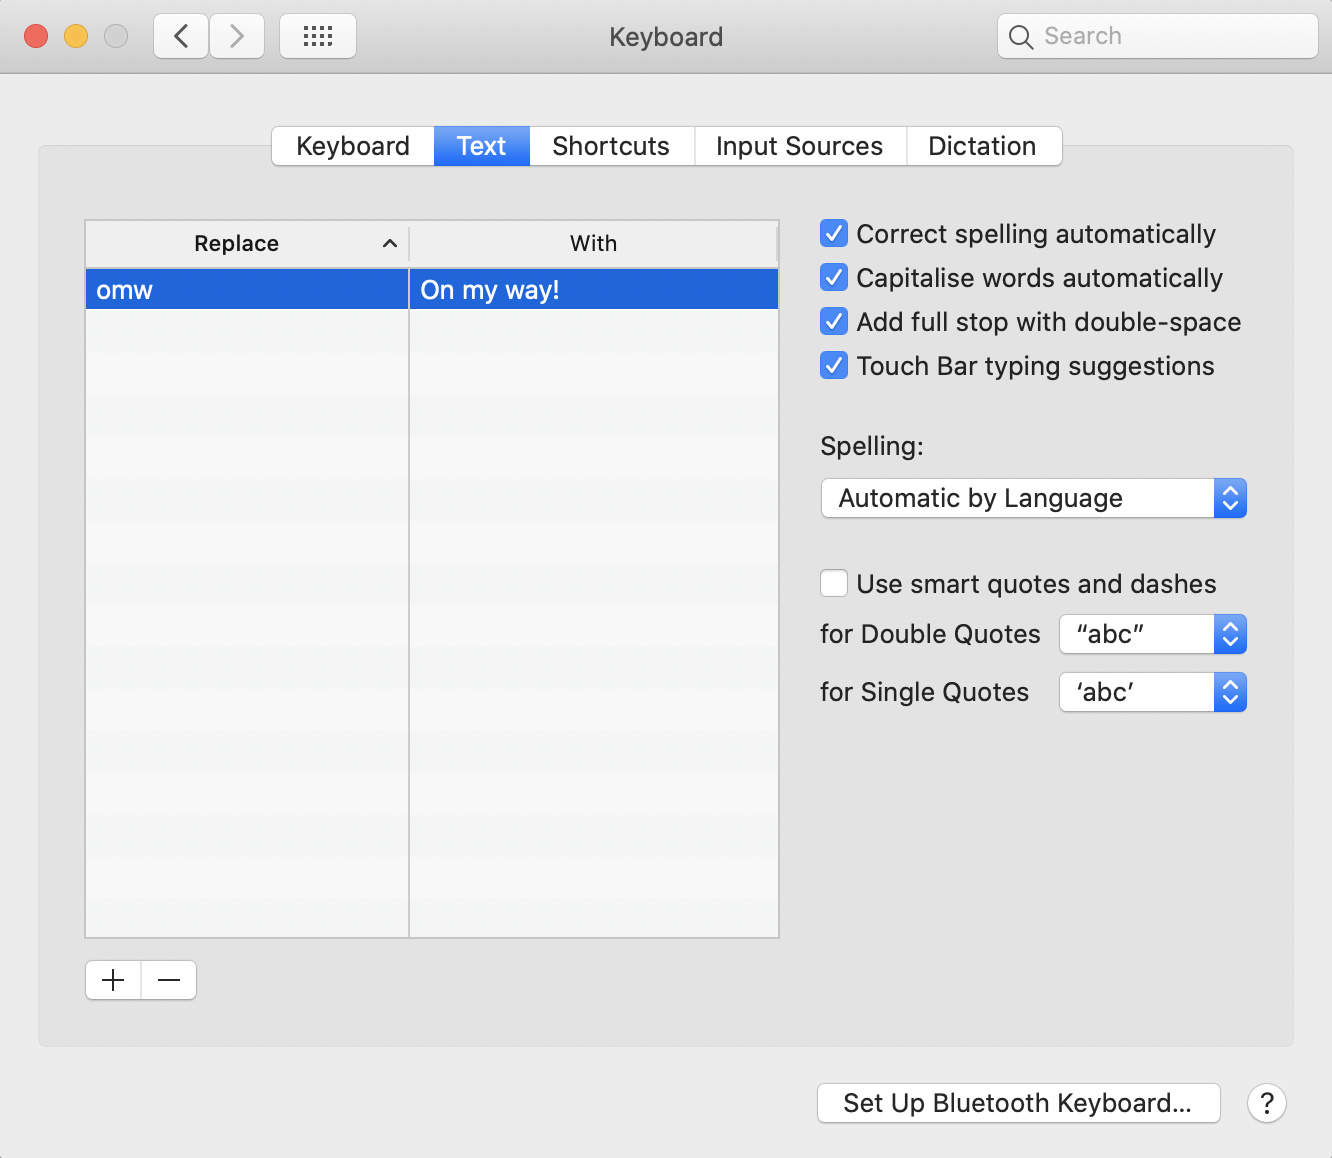Show all preferences grid icon

click(318, 37)
